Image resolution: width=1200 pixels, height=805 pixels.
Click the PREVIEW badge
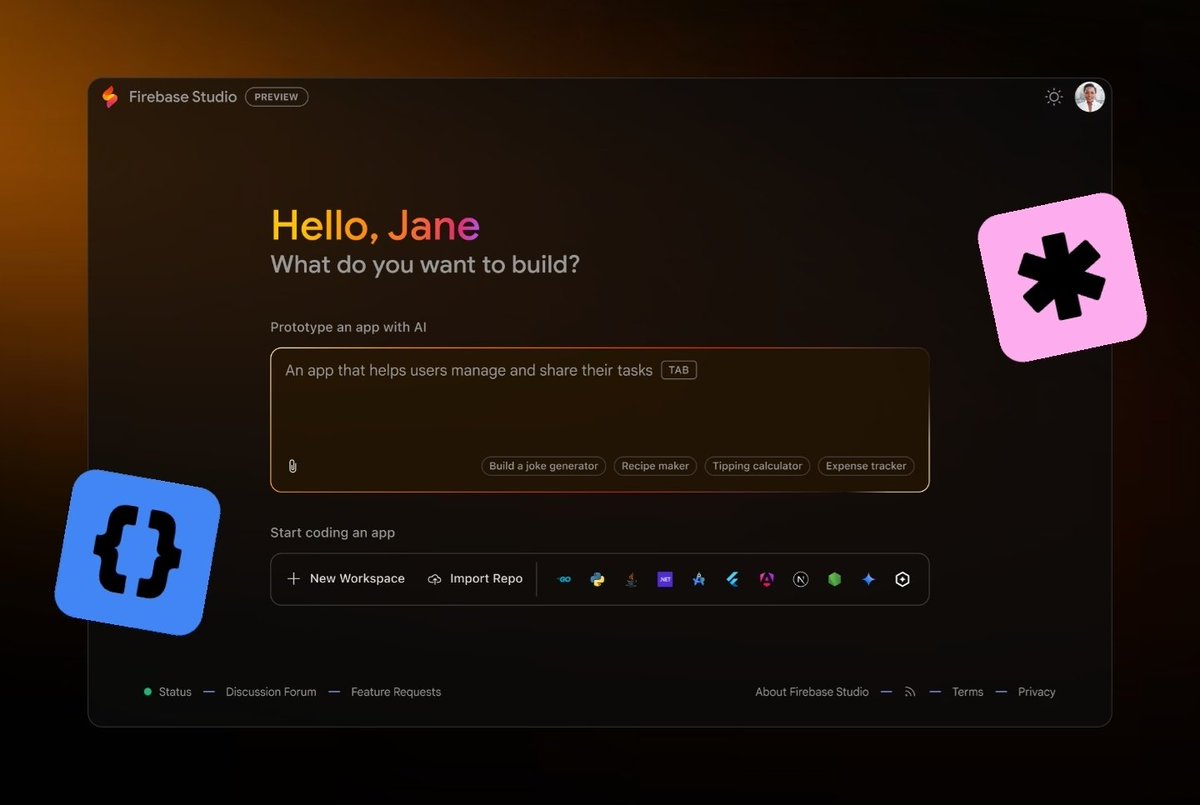tap(277, 97)
